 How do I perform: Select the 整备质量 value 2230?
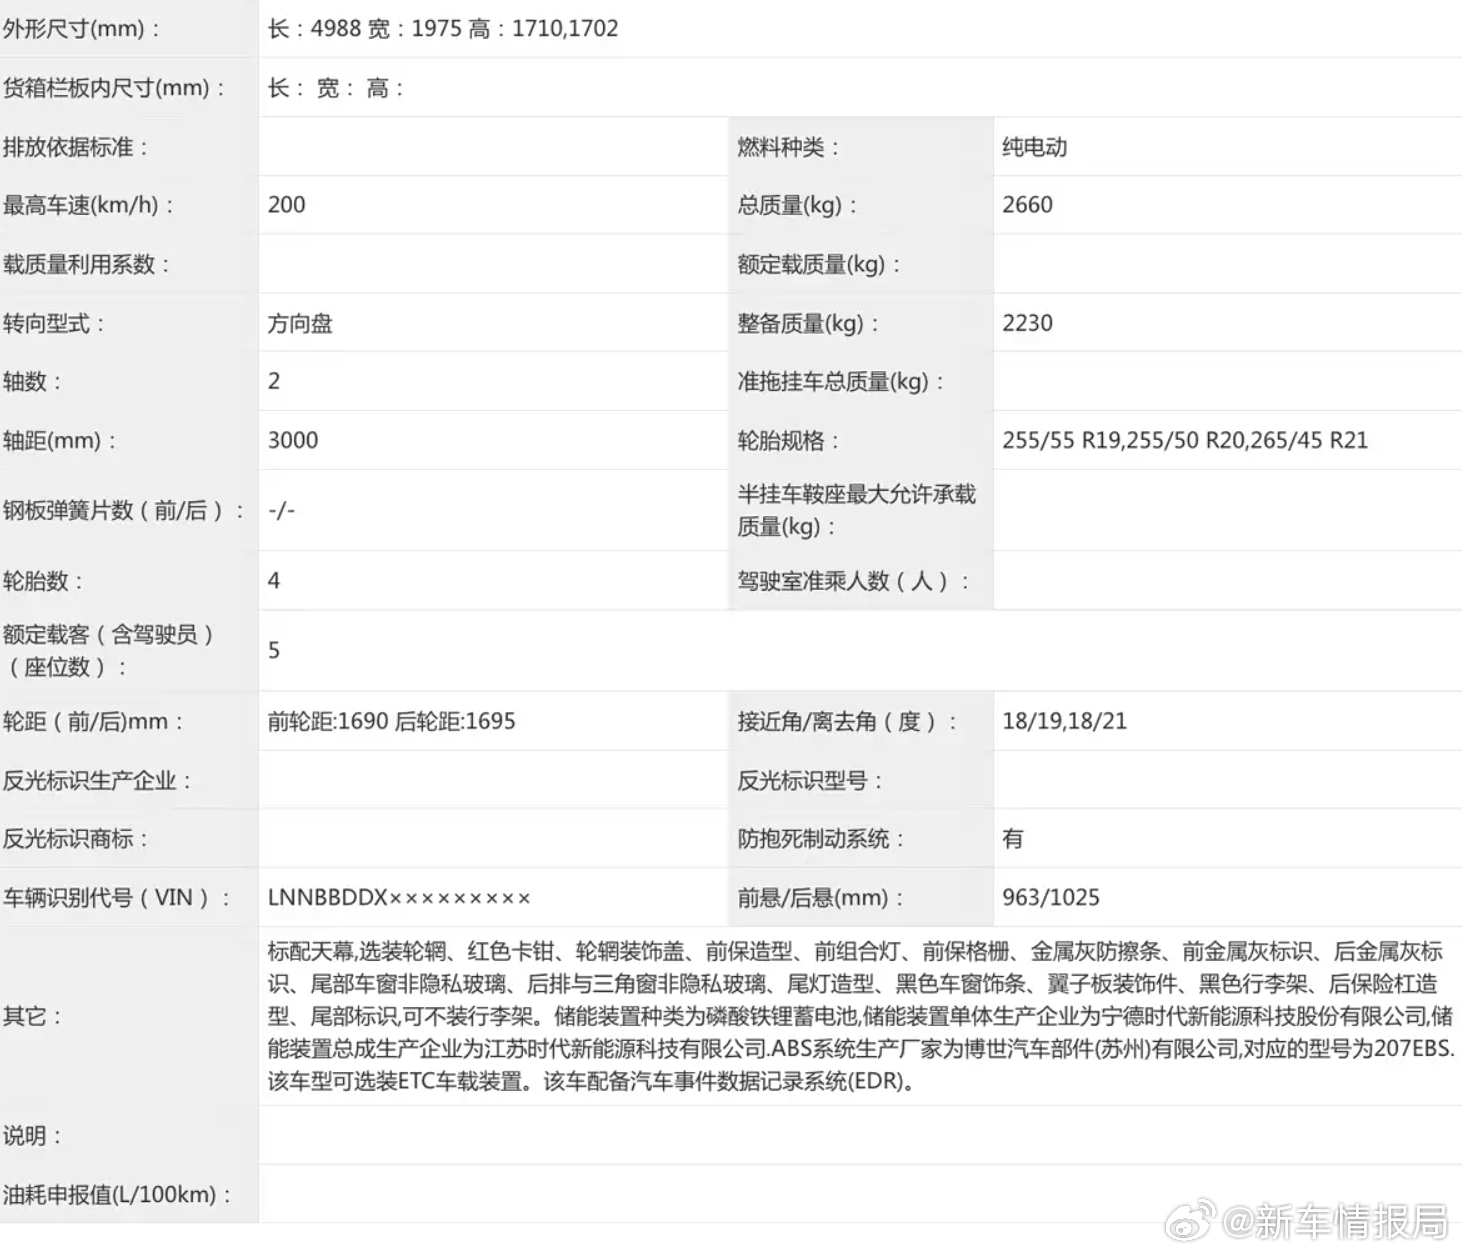click(x=1027, y=323)
